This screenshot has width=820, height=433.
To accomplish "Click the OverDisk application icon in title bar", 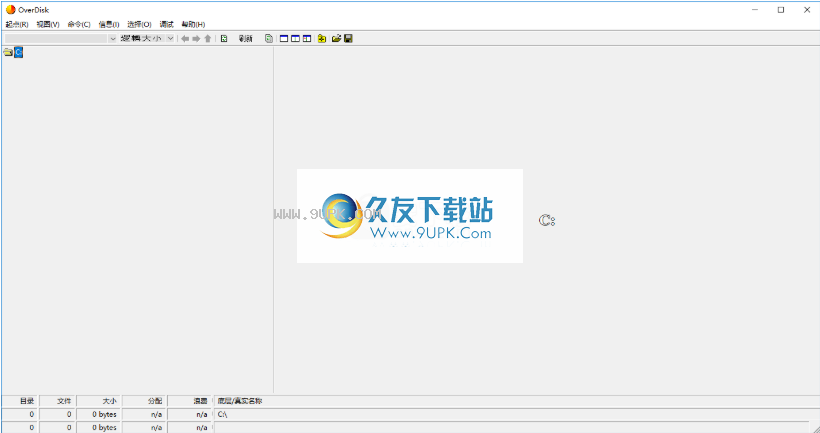I will pyautogui.click(x=10, y=9).
